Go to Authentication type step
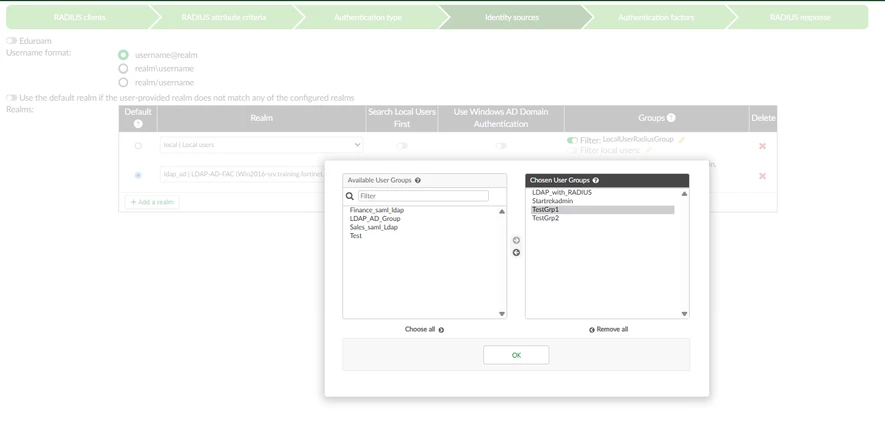 coord(367,17)
